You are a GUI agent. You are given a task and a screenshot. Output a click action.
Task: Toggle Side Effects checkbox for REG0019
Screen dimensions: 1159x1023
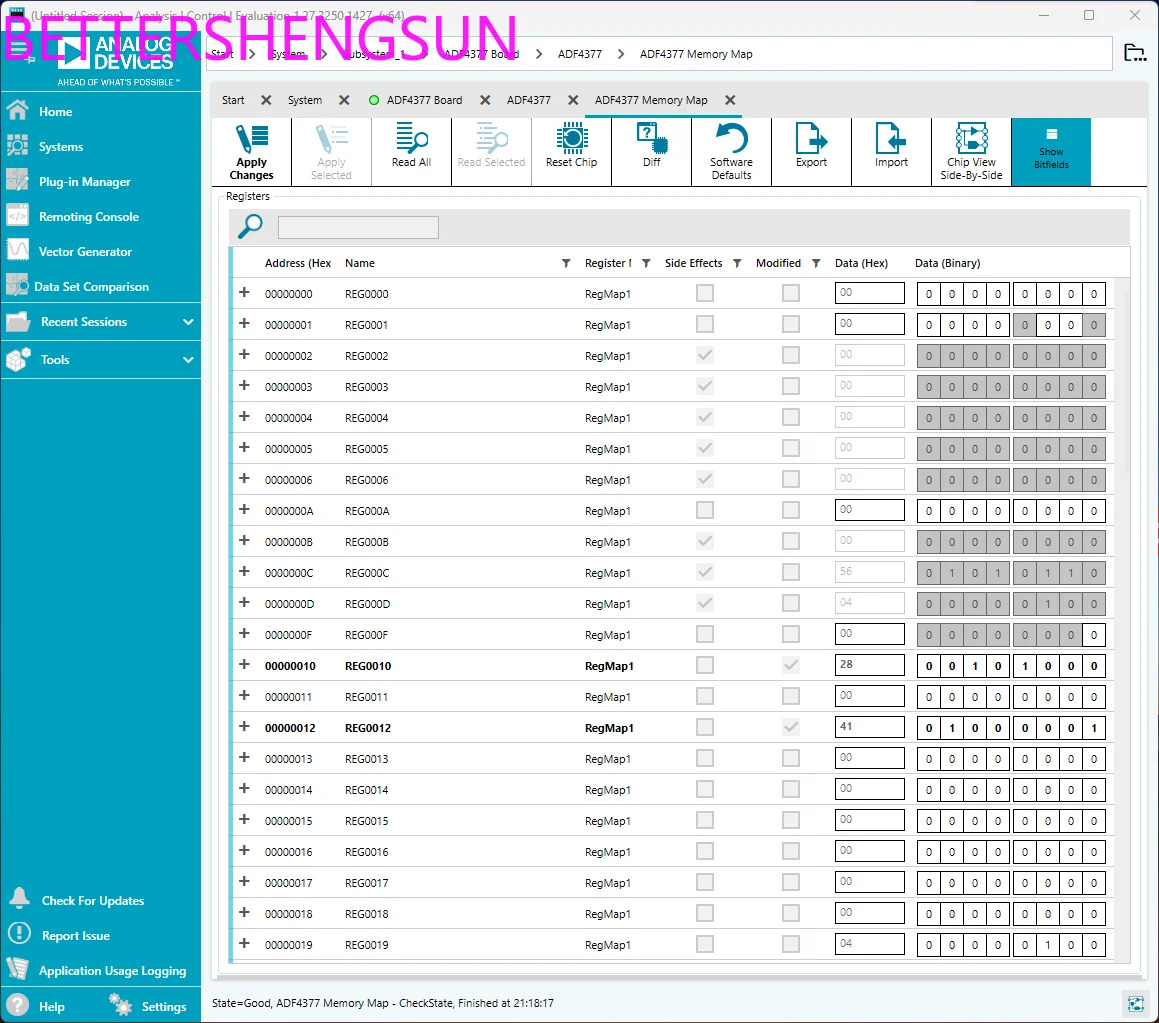(x=705, y=944)
